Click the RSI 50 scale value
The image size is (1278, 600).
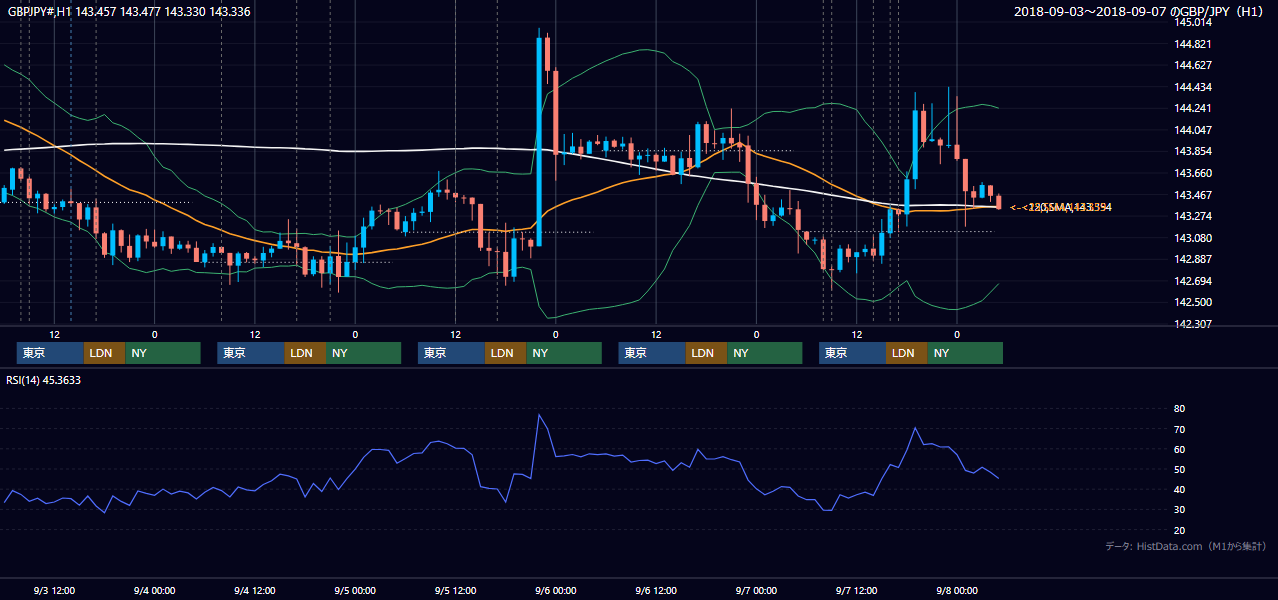pyautogui.click(x=1179, y=469)
